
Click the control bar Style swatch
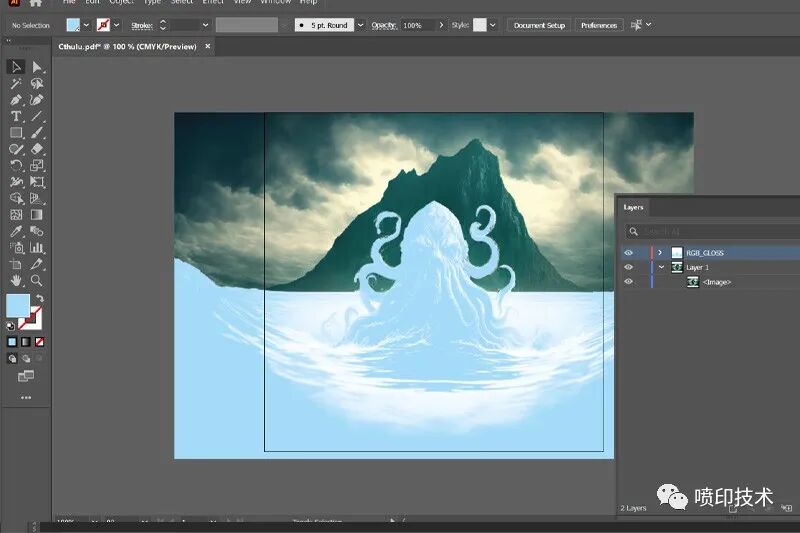pyautogui.click(x=480, y=24)
